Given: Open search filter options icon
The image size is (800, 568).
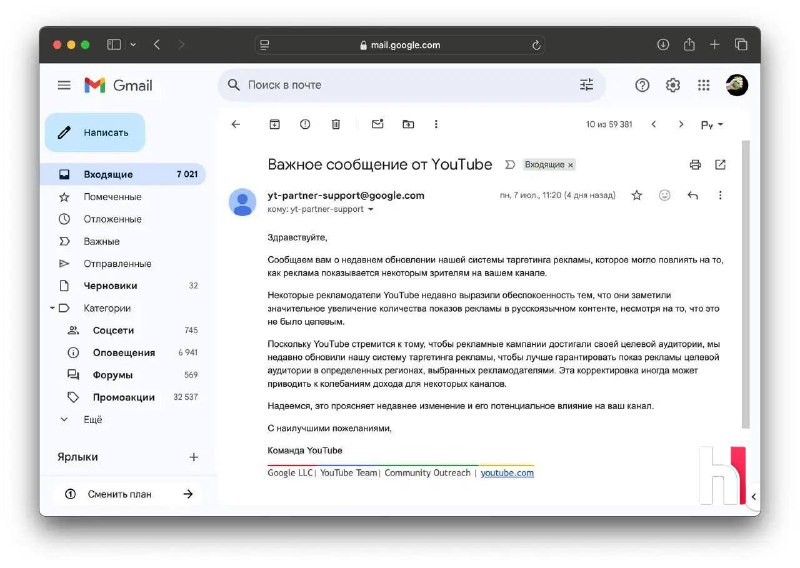Looking at the screenshot, I should click(x=586, y=85).
